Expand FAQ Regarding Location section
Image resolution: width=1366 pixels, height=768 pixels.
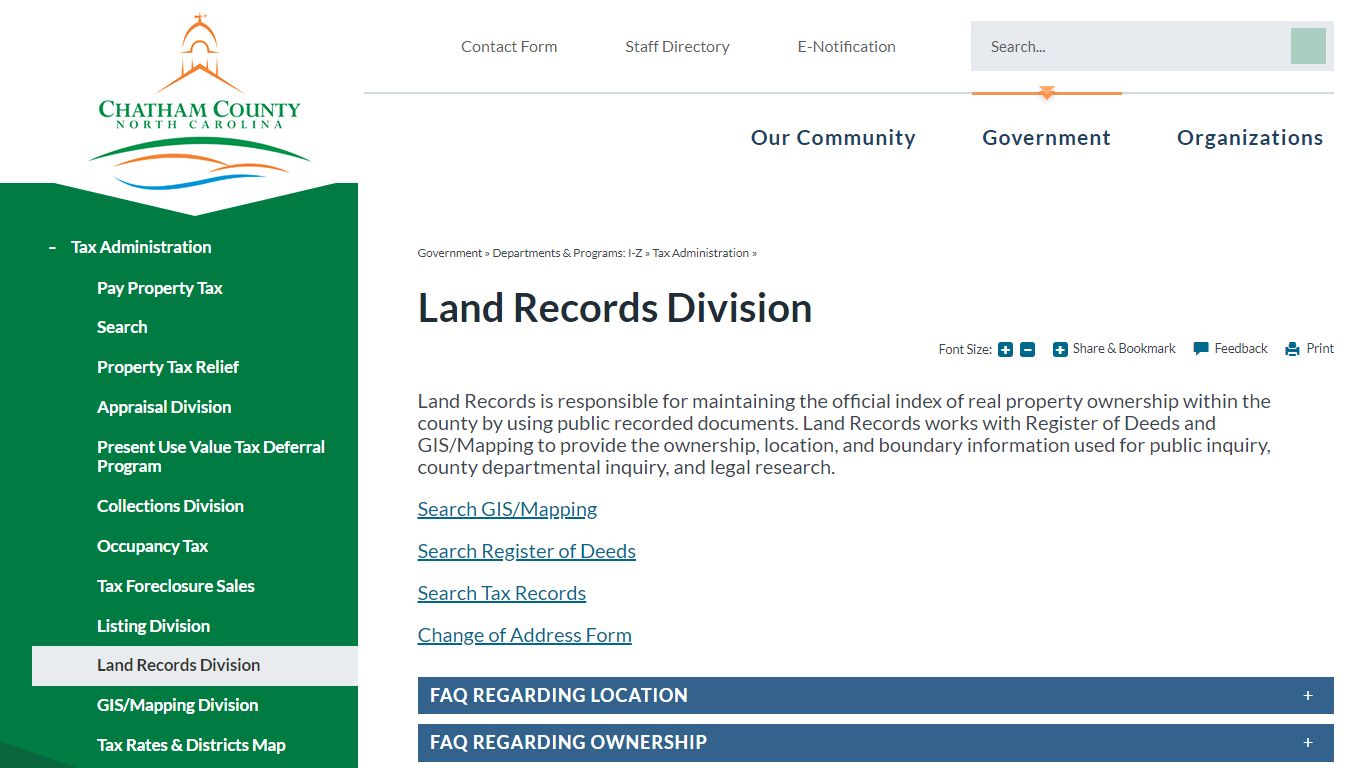click(876, 695)
